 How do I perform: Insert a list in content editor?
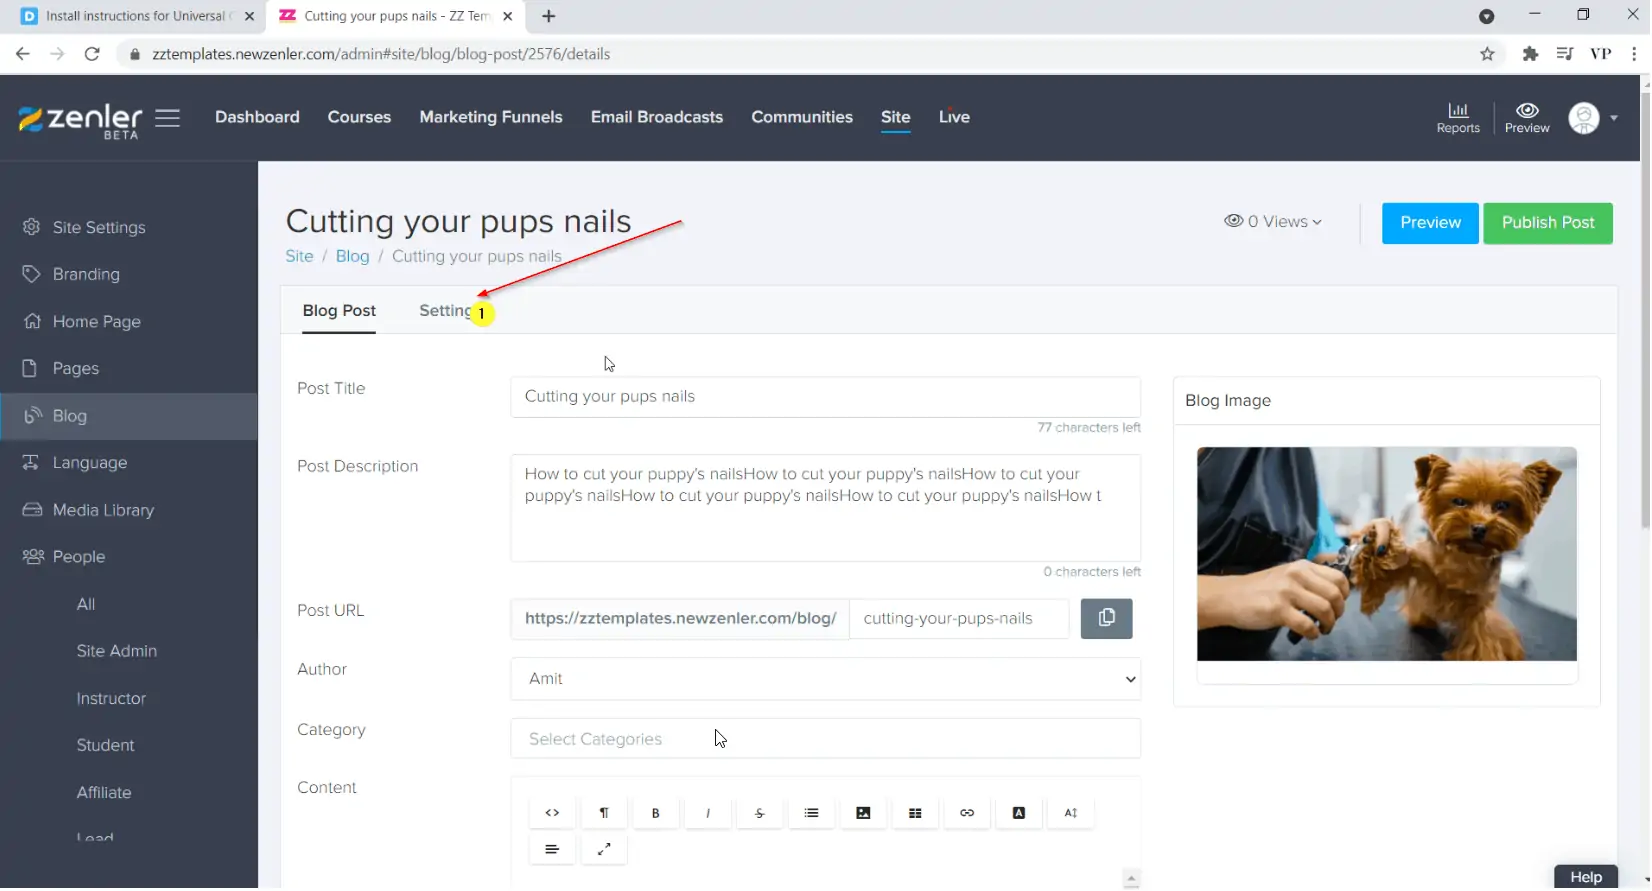tap(812, 813)
